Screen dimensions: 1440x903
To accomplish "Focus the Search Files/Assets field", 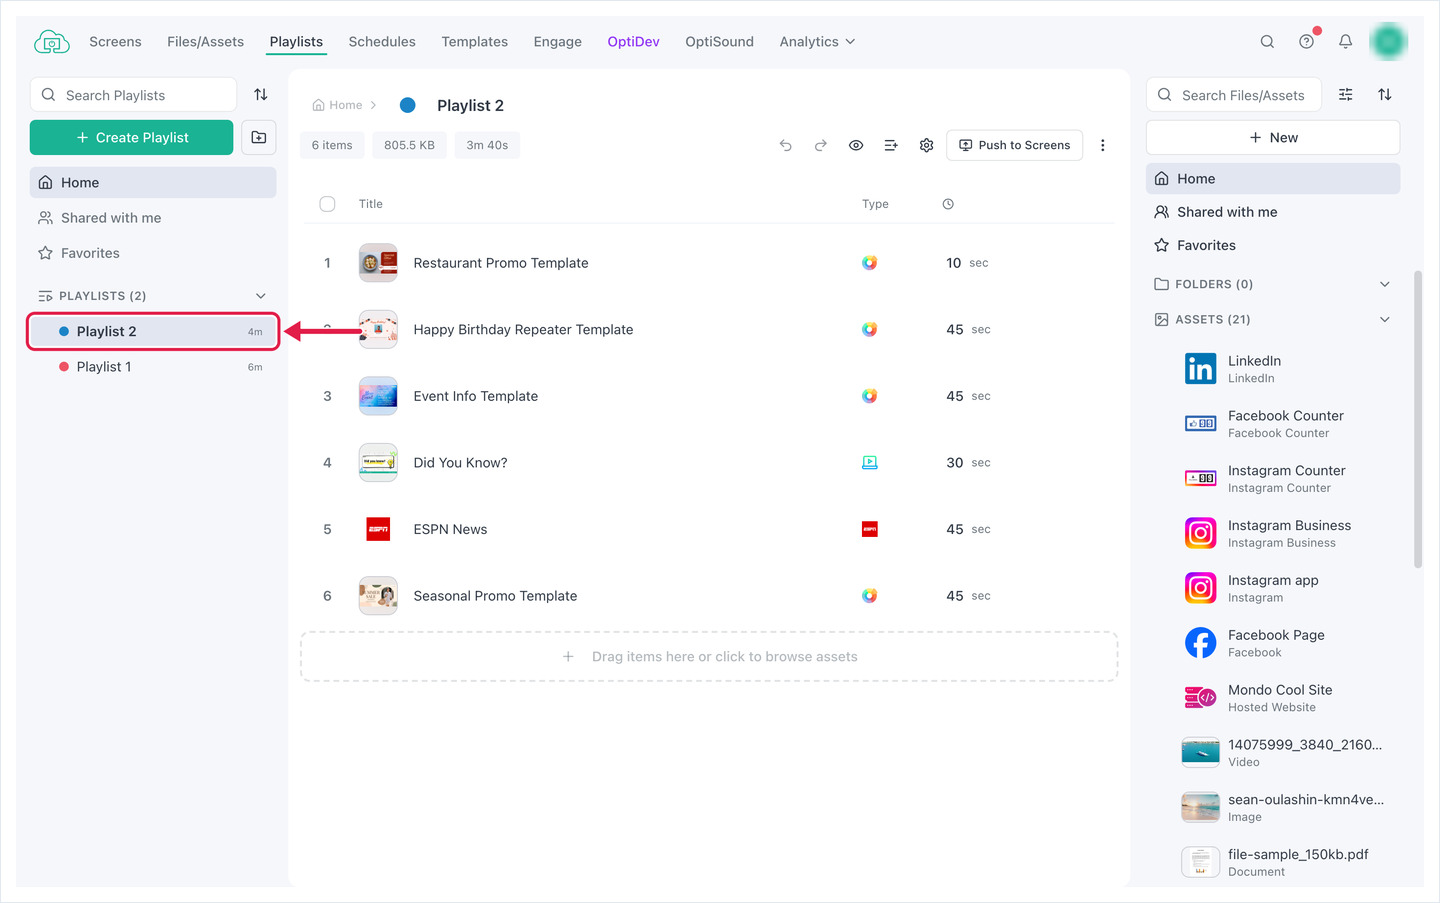I will tap(1233, 95).
